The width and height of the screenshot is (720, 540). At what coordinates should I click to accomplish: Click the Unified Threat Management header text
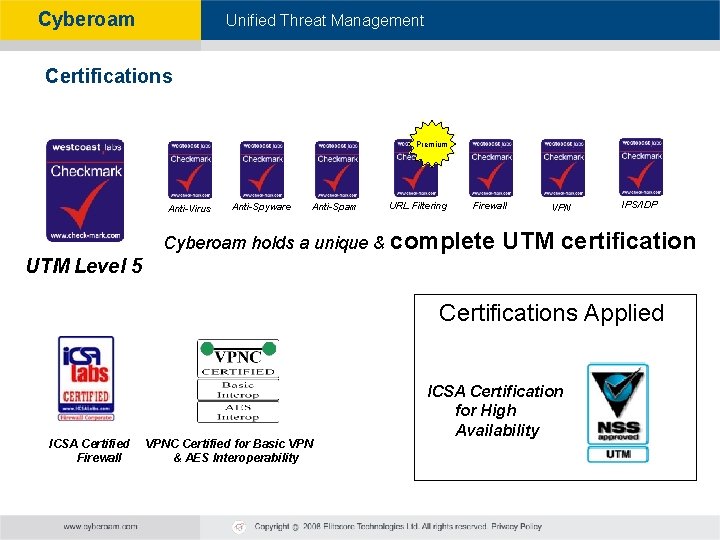[325, 20]
